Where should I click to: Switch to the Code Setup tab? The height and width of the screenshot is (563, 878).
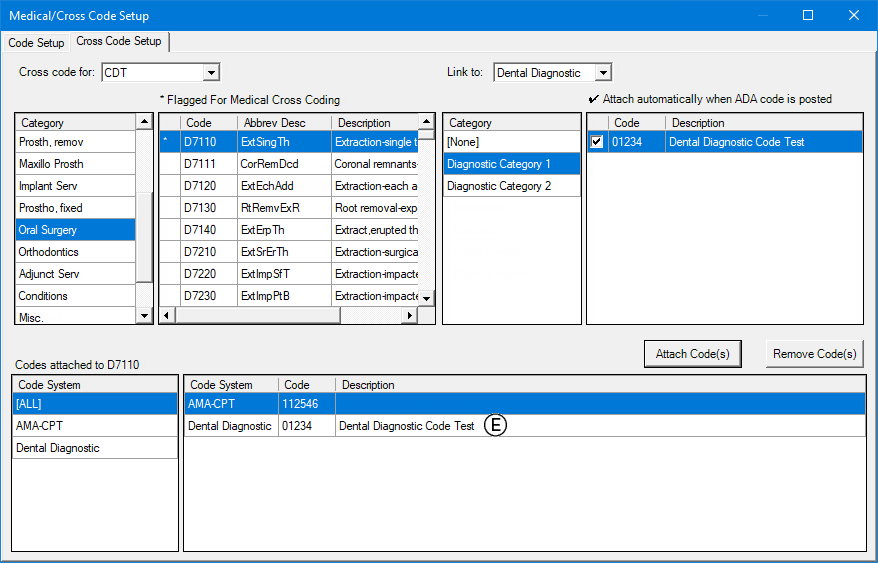point(36,43)
